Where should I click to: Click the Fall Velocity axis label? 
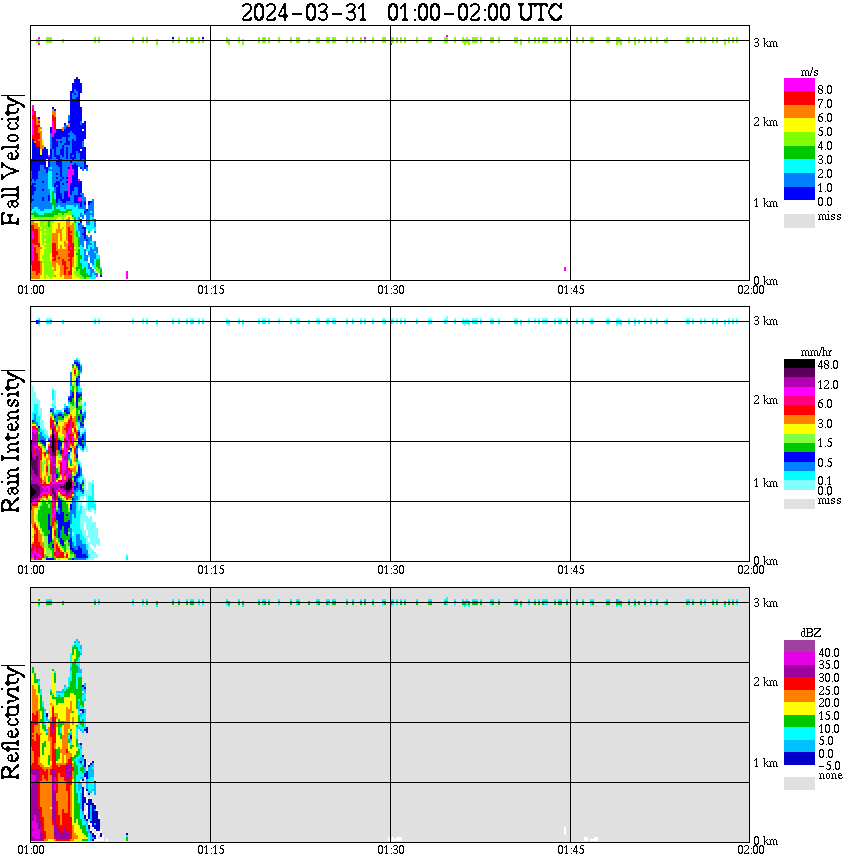pyautogui.click(x=12, y=160)
